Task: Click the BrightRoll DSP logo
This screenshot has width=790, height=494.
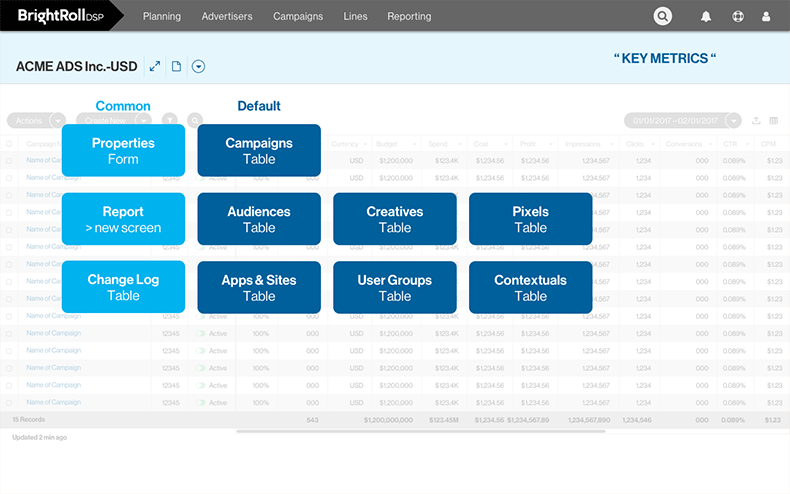Action: click(60, 16)
